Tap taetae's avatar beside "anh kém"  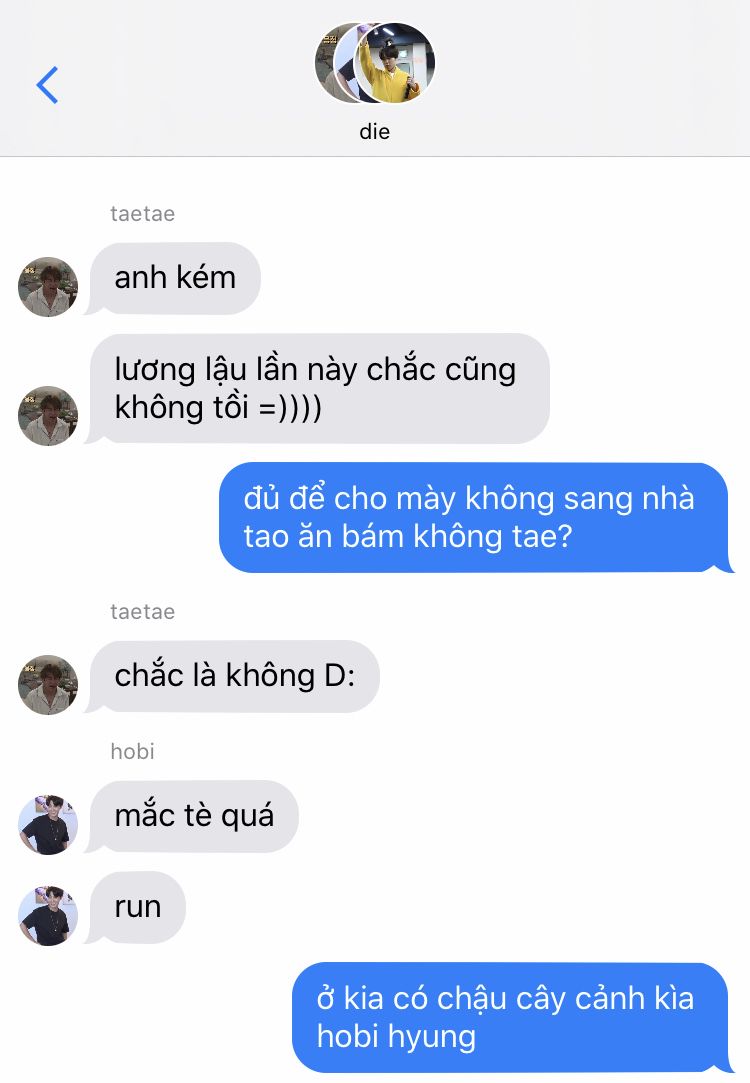48,287
